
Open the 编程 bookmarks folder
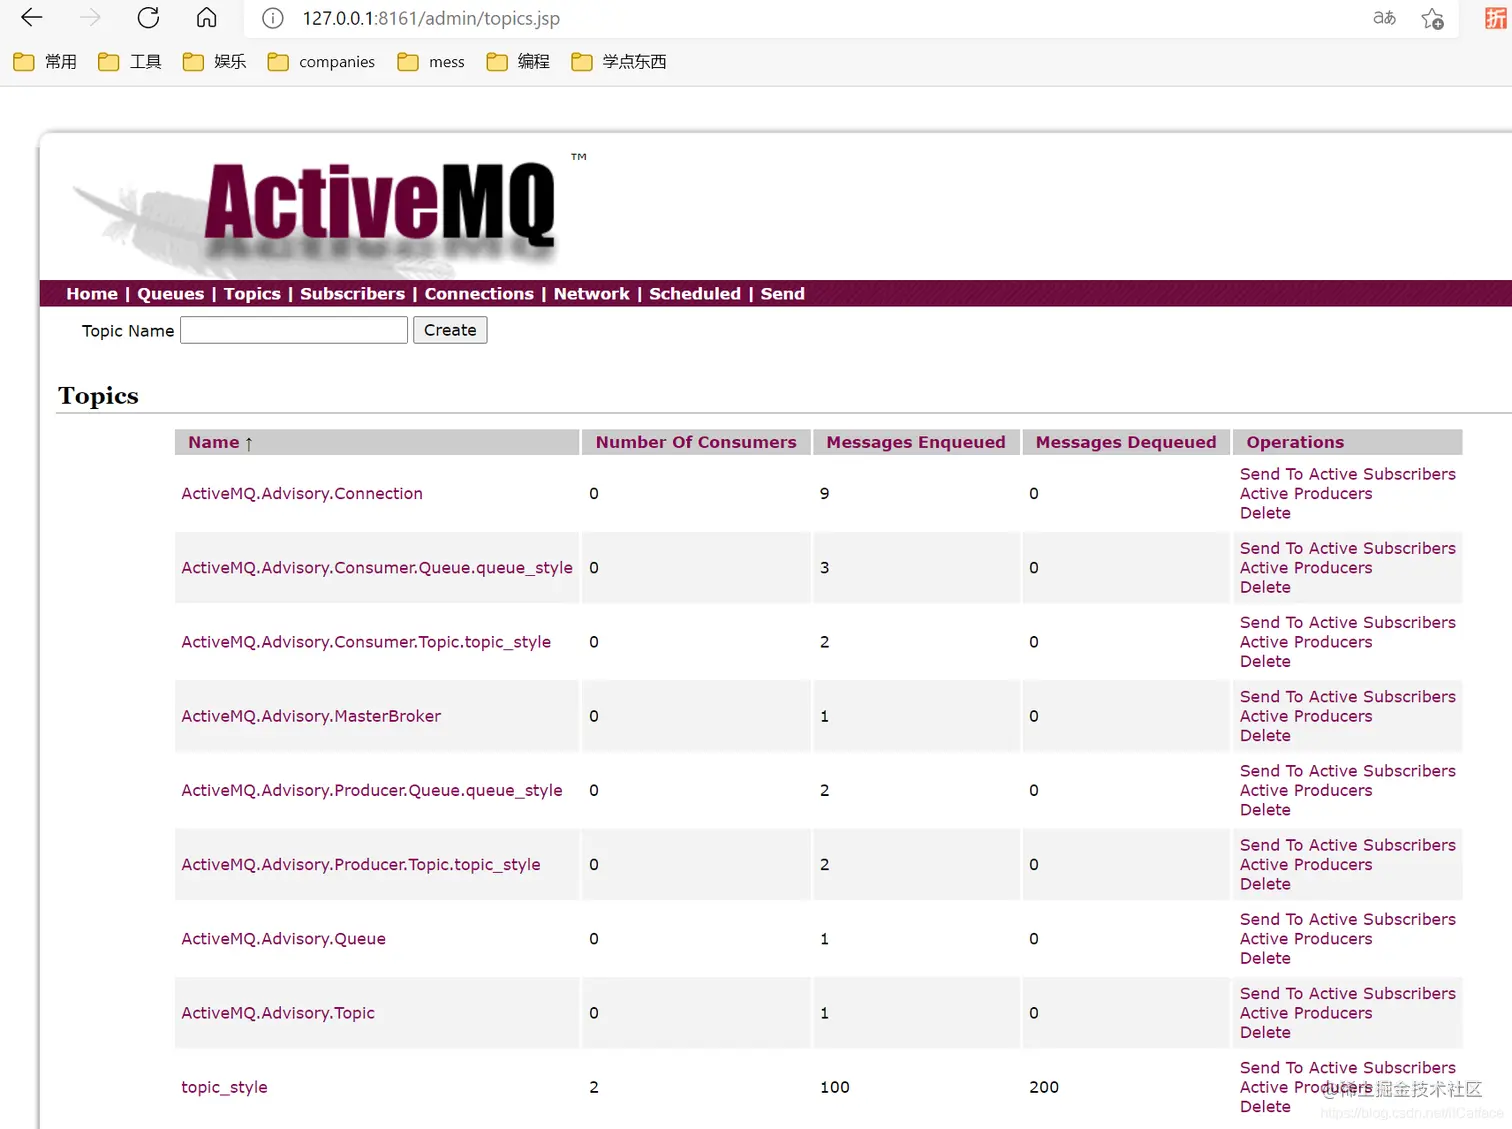point(518,62)
